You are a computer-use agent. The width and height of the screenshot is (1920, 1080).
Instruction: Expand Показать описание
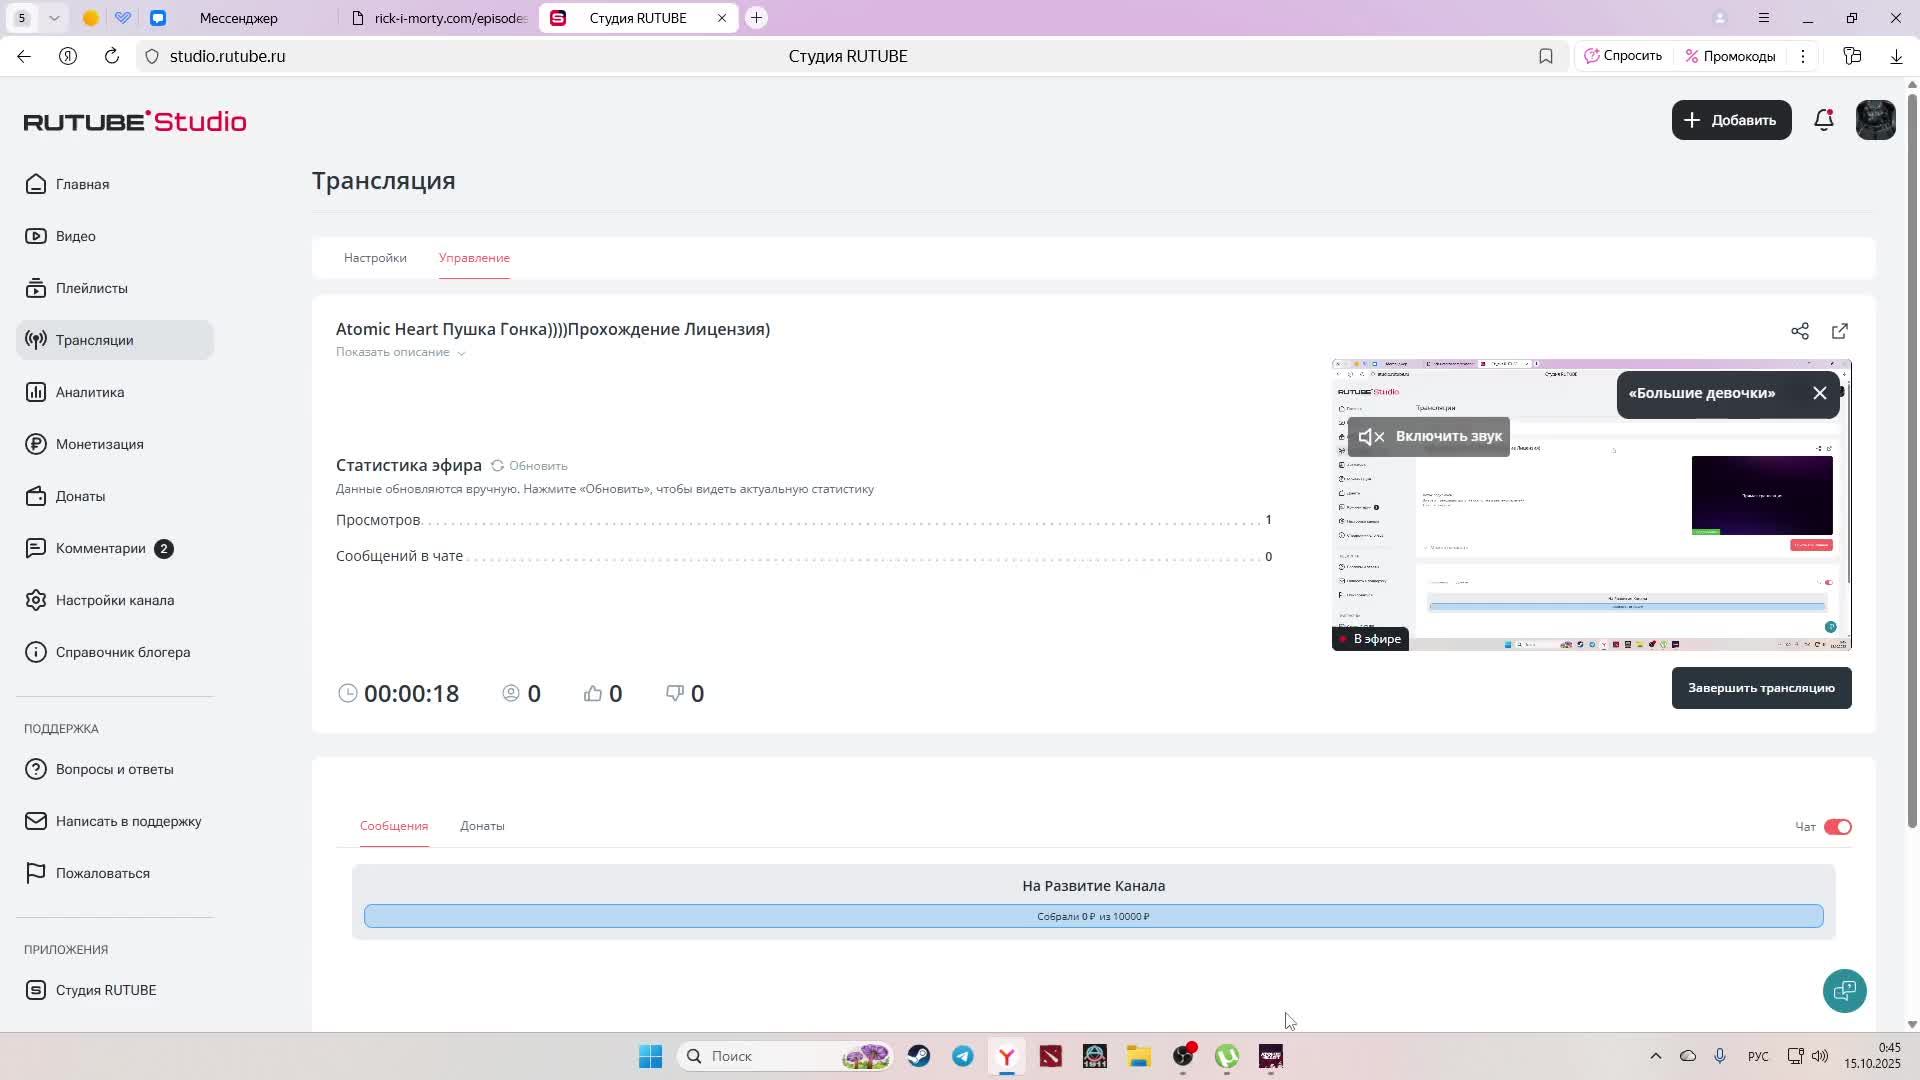[400, 353]
